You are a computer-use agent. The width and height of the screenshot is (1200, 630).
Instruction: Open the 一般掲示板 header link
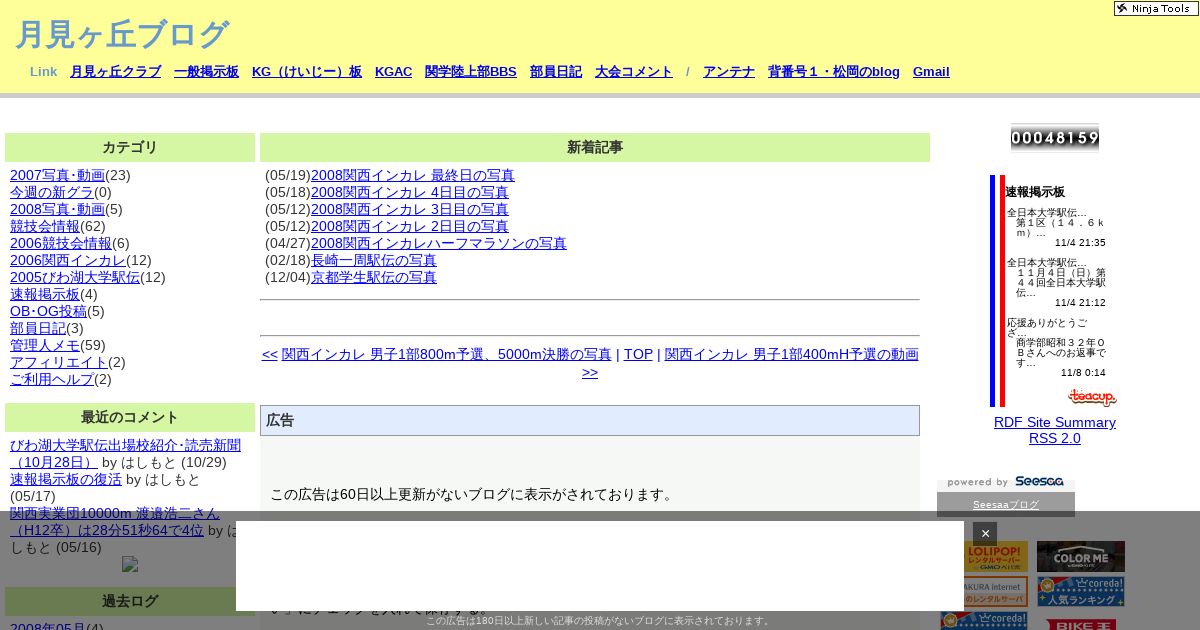[x=206, y=72]
